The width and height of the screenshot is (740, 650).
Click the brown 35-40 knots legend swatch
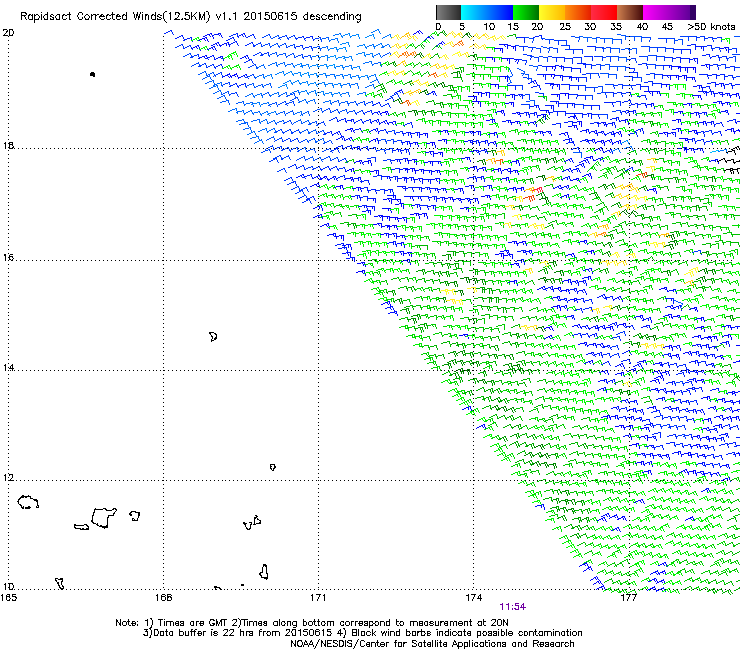630,12
